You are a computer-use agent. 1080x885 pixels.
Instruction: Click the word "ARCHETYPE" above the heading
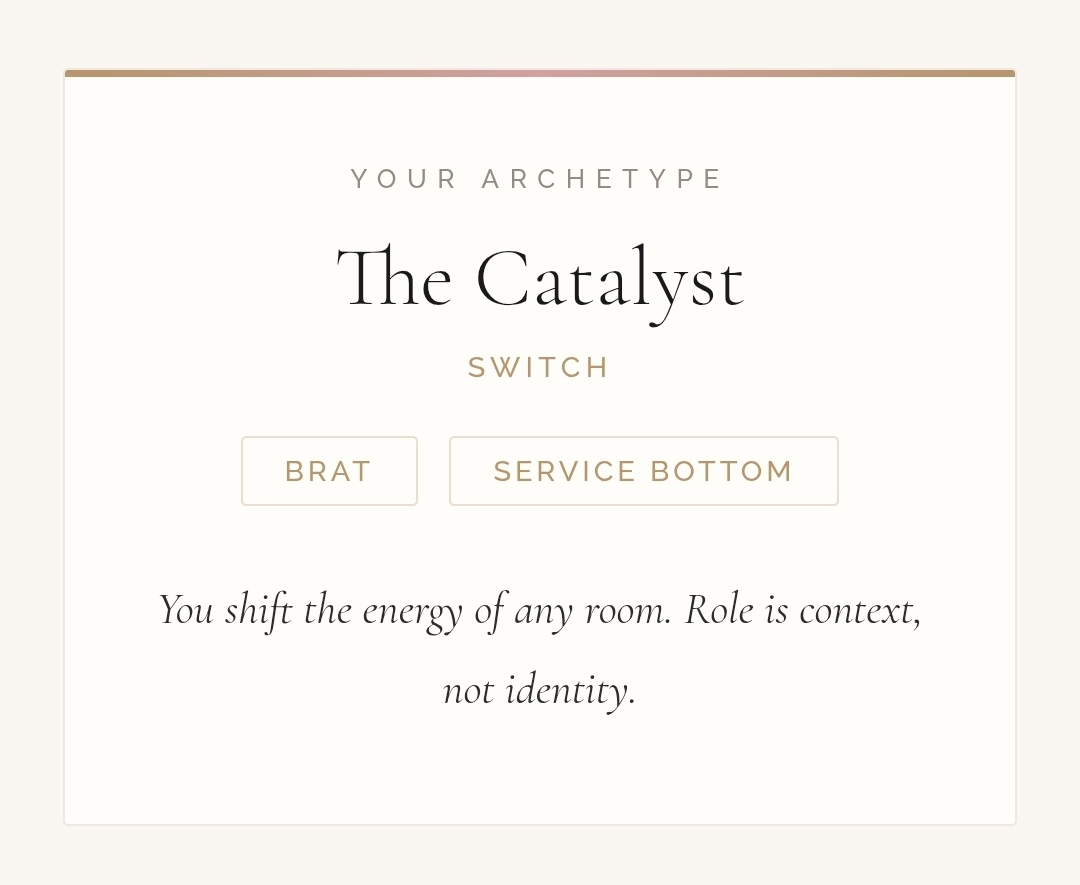[x=603, y=179]
